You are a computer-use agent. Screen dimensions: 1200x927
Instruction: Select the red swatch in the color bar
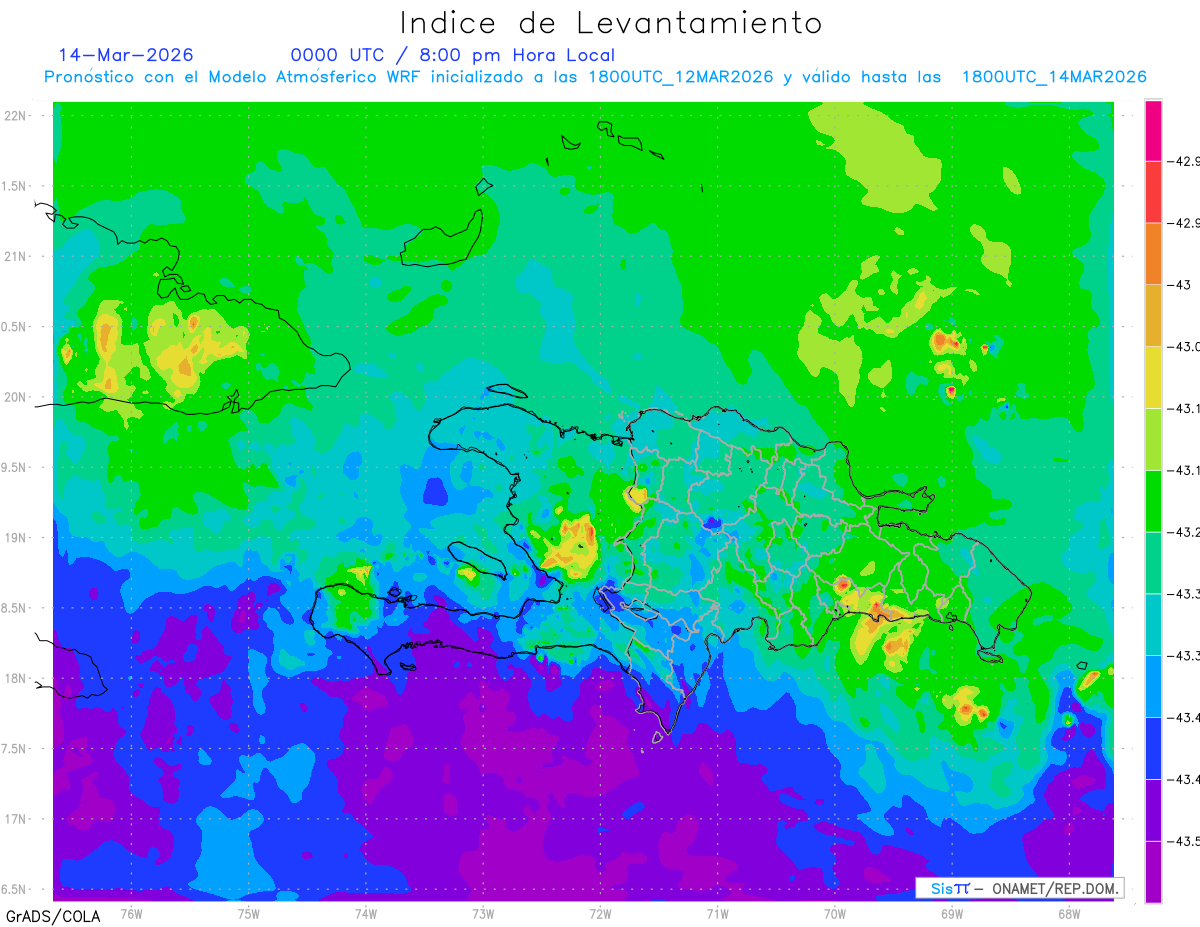(x=1153, y=191)
